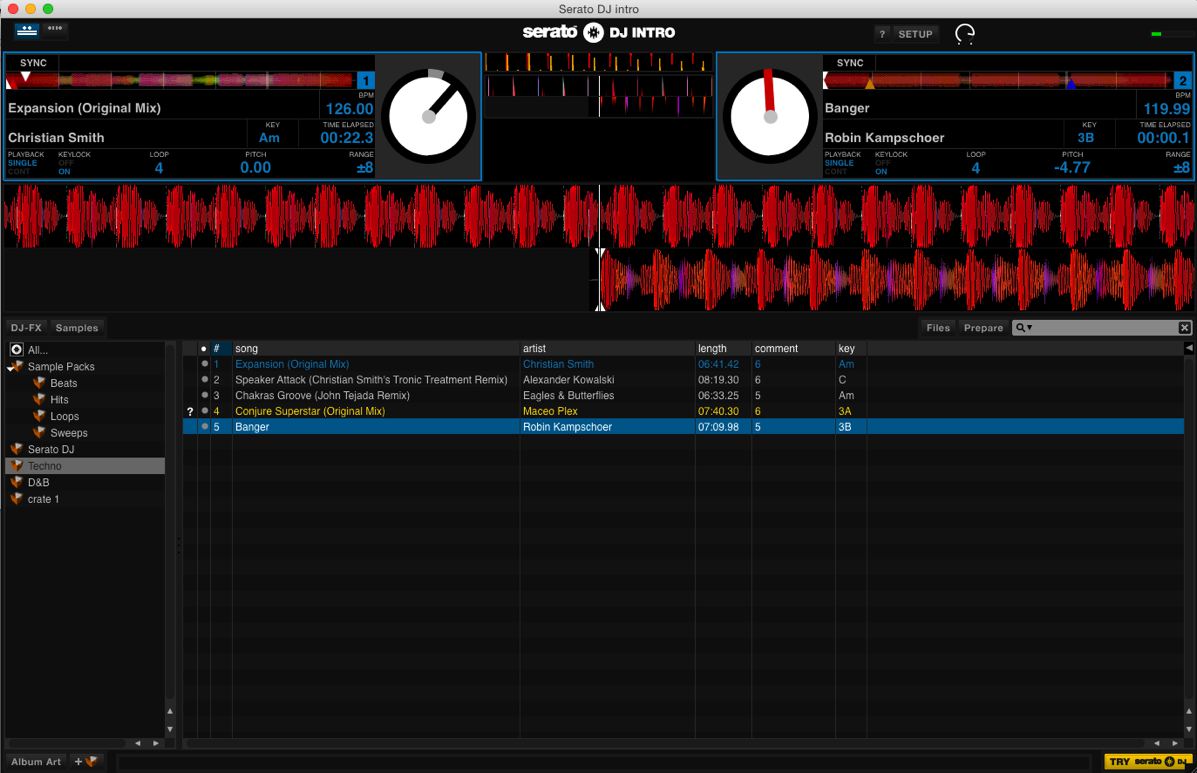This screenshot has height=773, width=1197.
Task: Collapse the Sample Packs crate
Action: click(10, 367)
